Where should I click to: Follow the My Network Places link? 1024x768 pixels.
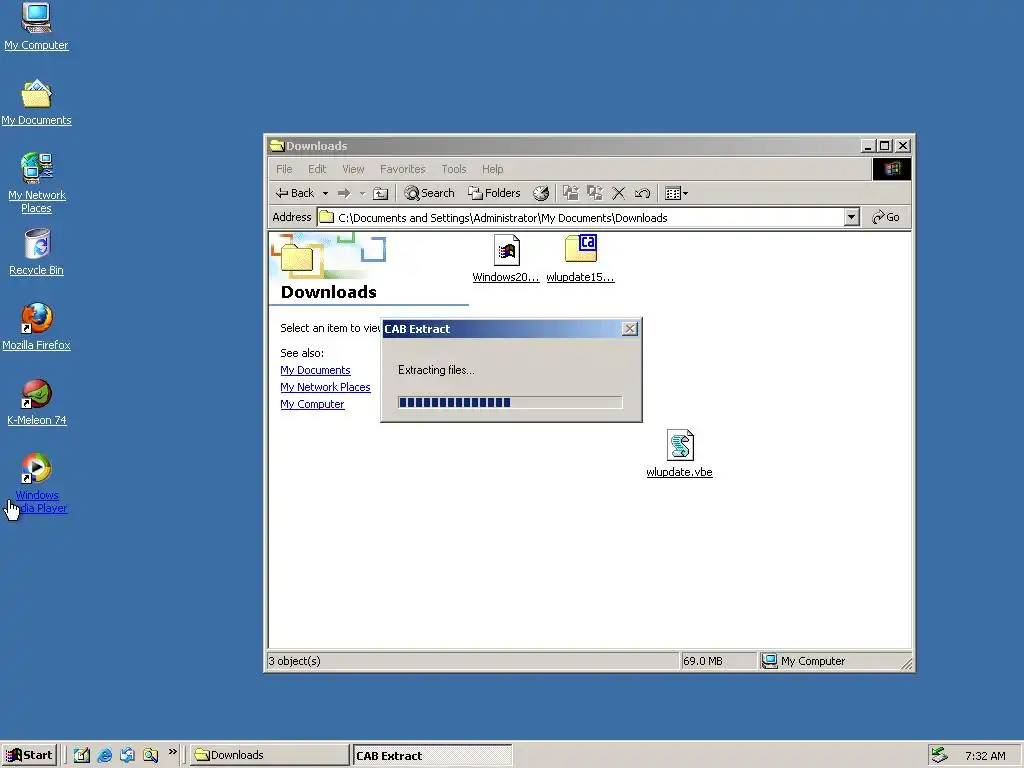pyautogui.click(x=325, y=387)
